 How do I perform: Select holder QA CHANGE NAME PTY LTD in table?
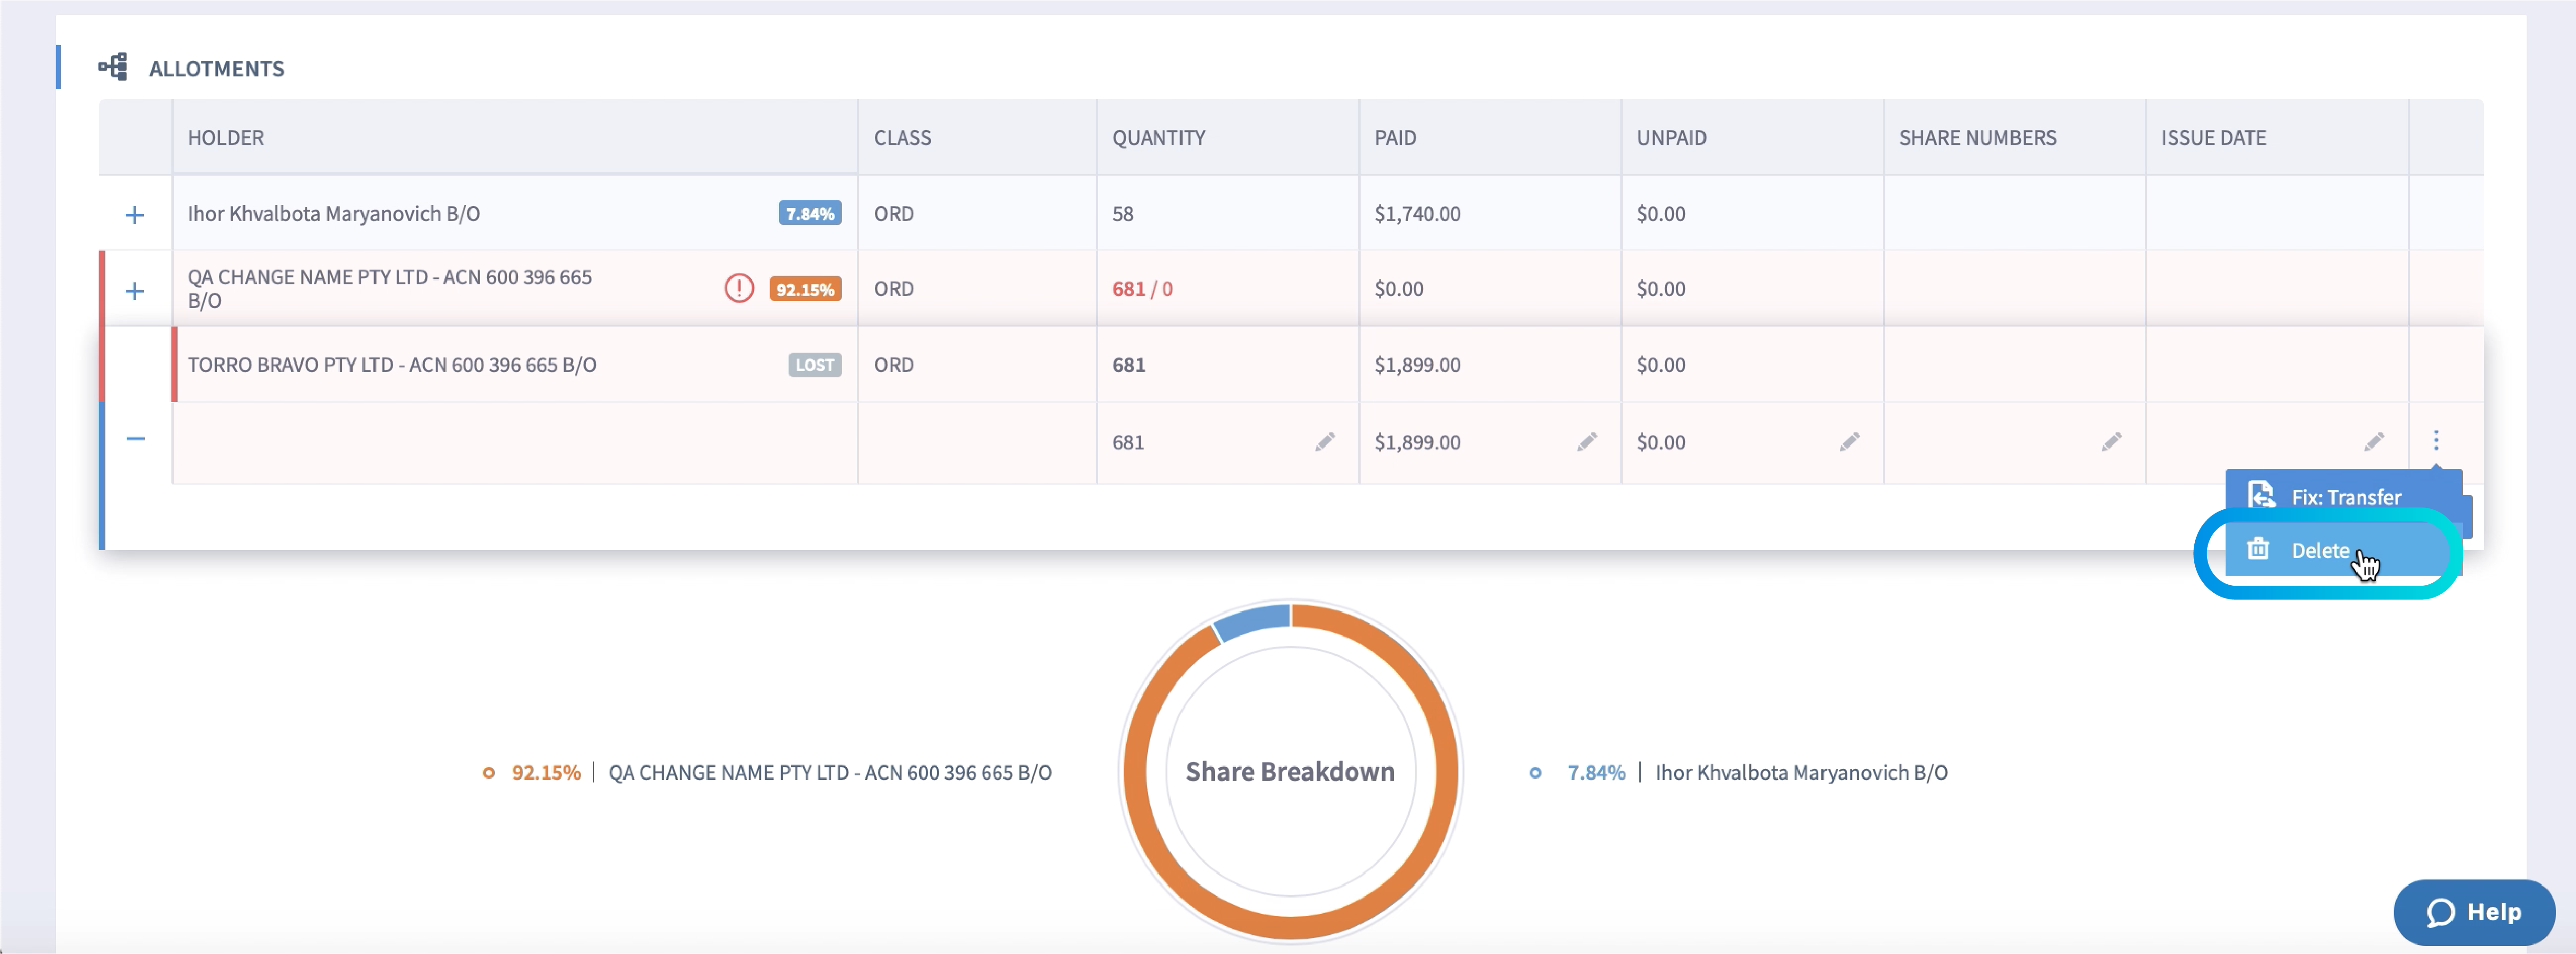[390, 288]
